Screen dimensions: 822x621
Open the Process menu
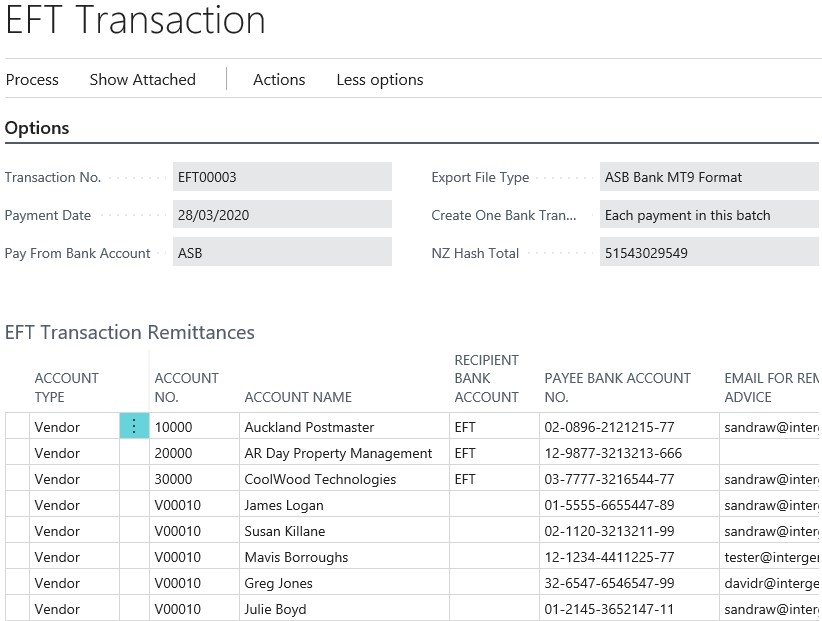[31, 80]
